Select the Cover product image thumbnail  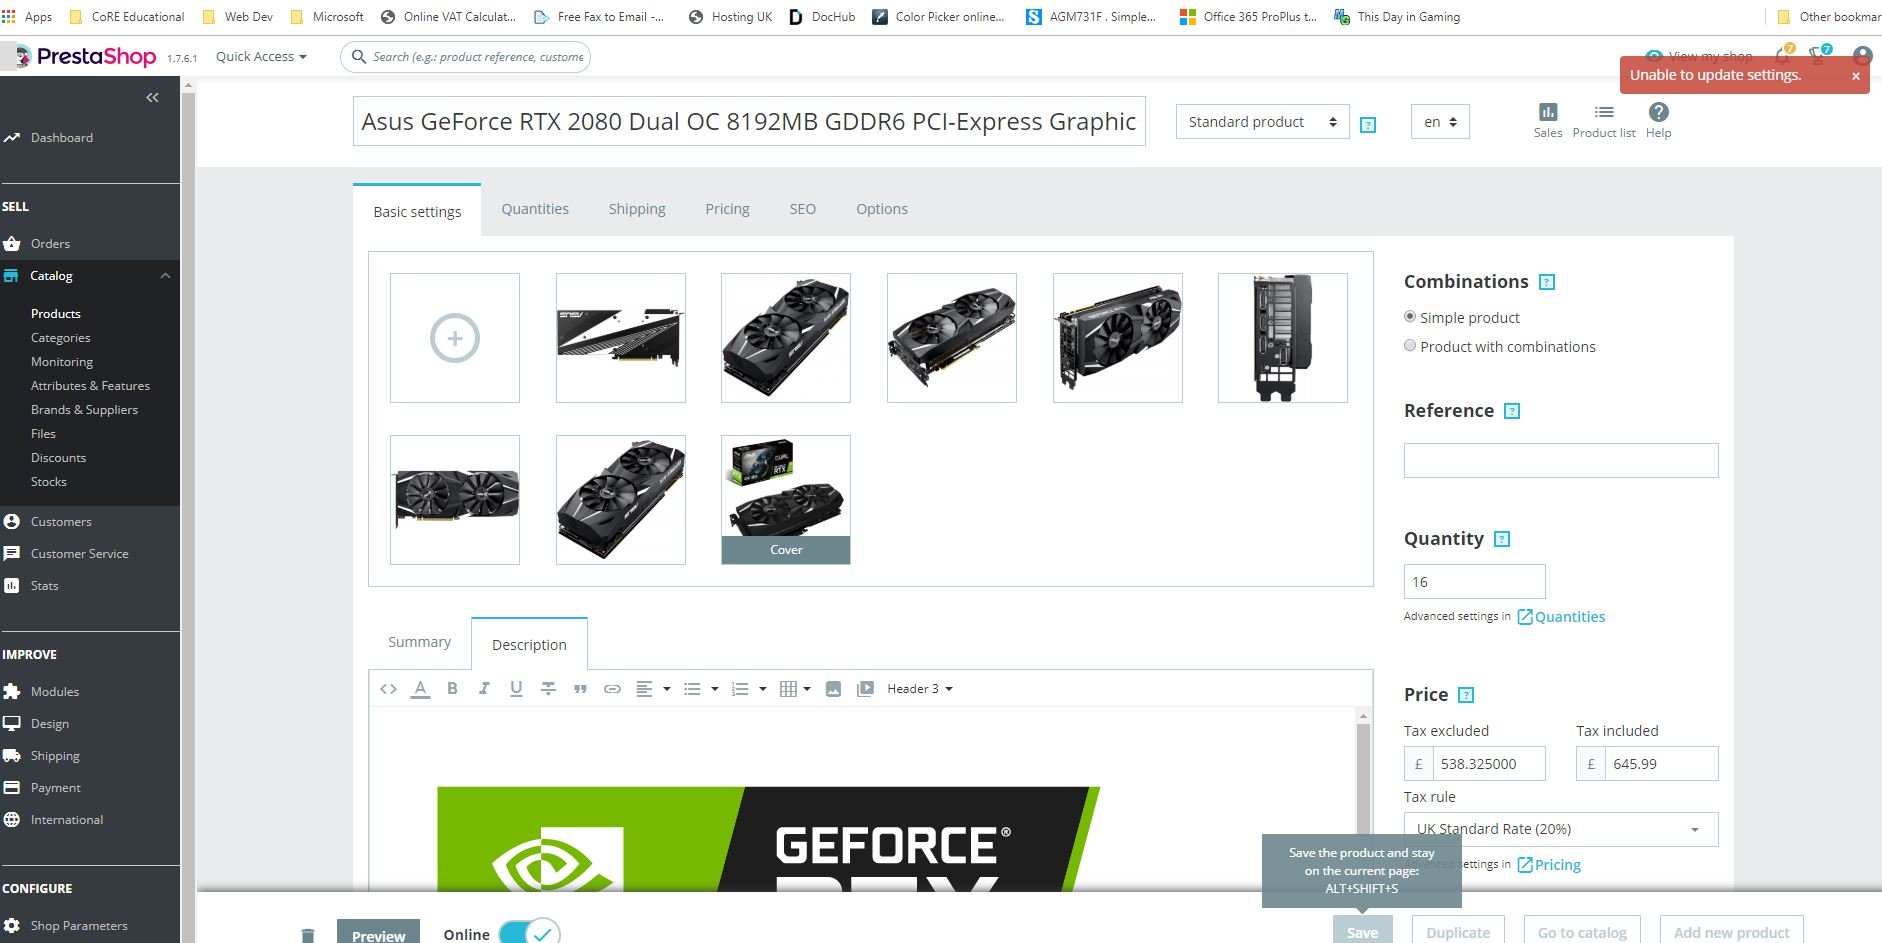coord(786,500)
